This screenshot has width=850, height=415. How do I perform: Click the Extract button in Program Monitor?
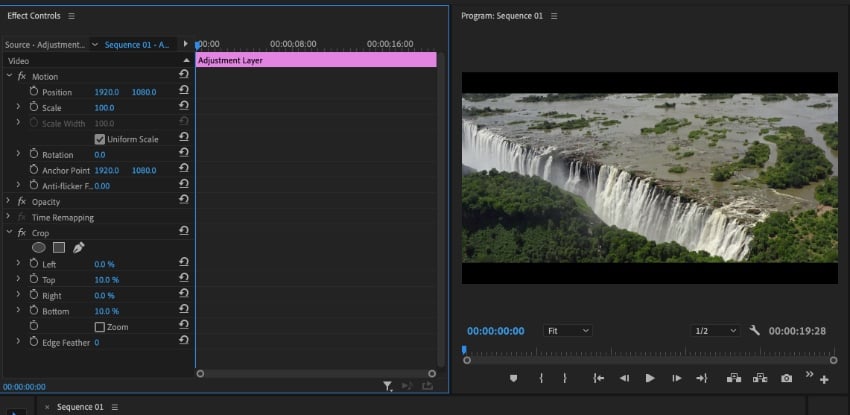point(760,378)
